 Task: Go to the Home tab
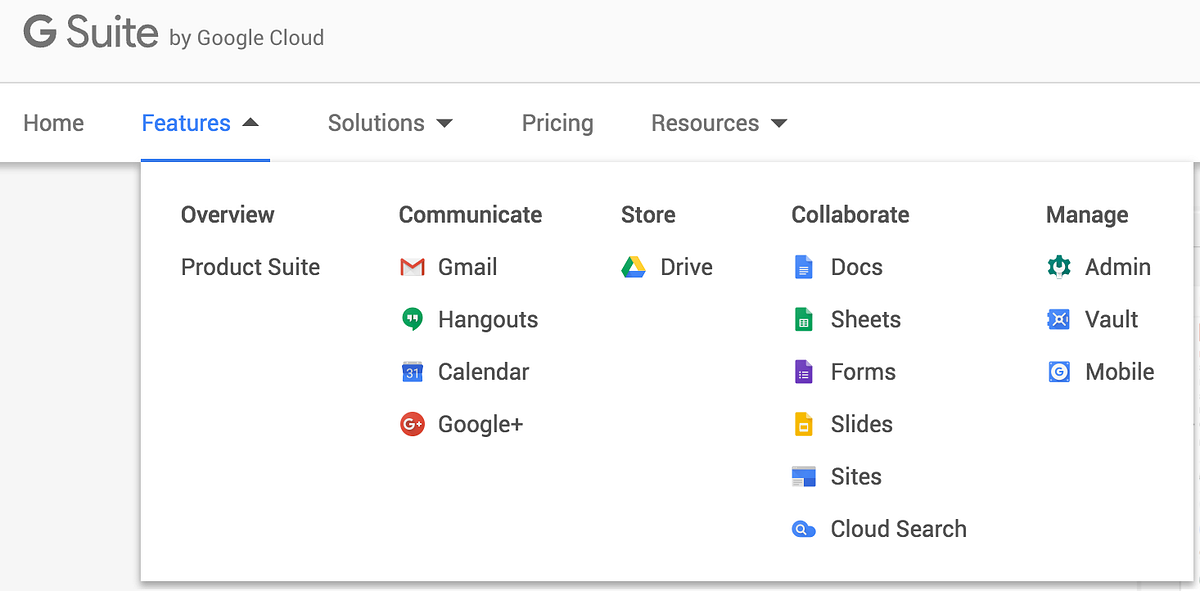coord(54,123)
